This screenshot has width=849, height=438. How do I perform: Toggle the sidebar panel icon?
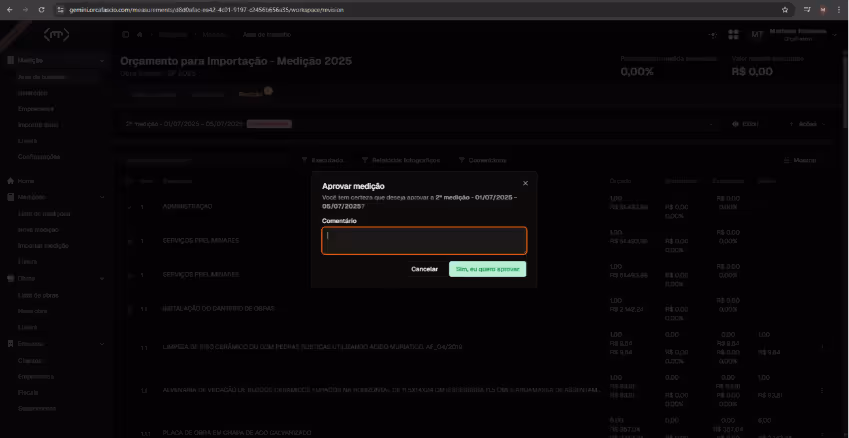point(126,35)
